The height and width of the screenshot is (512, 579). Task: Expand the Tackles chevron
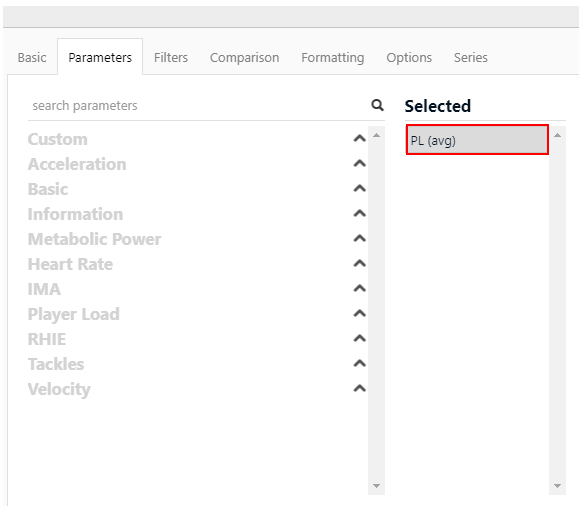(359, 364)
